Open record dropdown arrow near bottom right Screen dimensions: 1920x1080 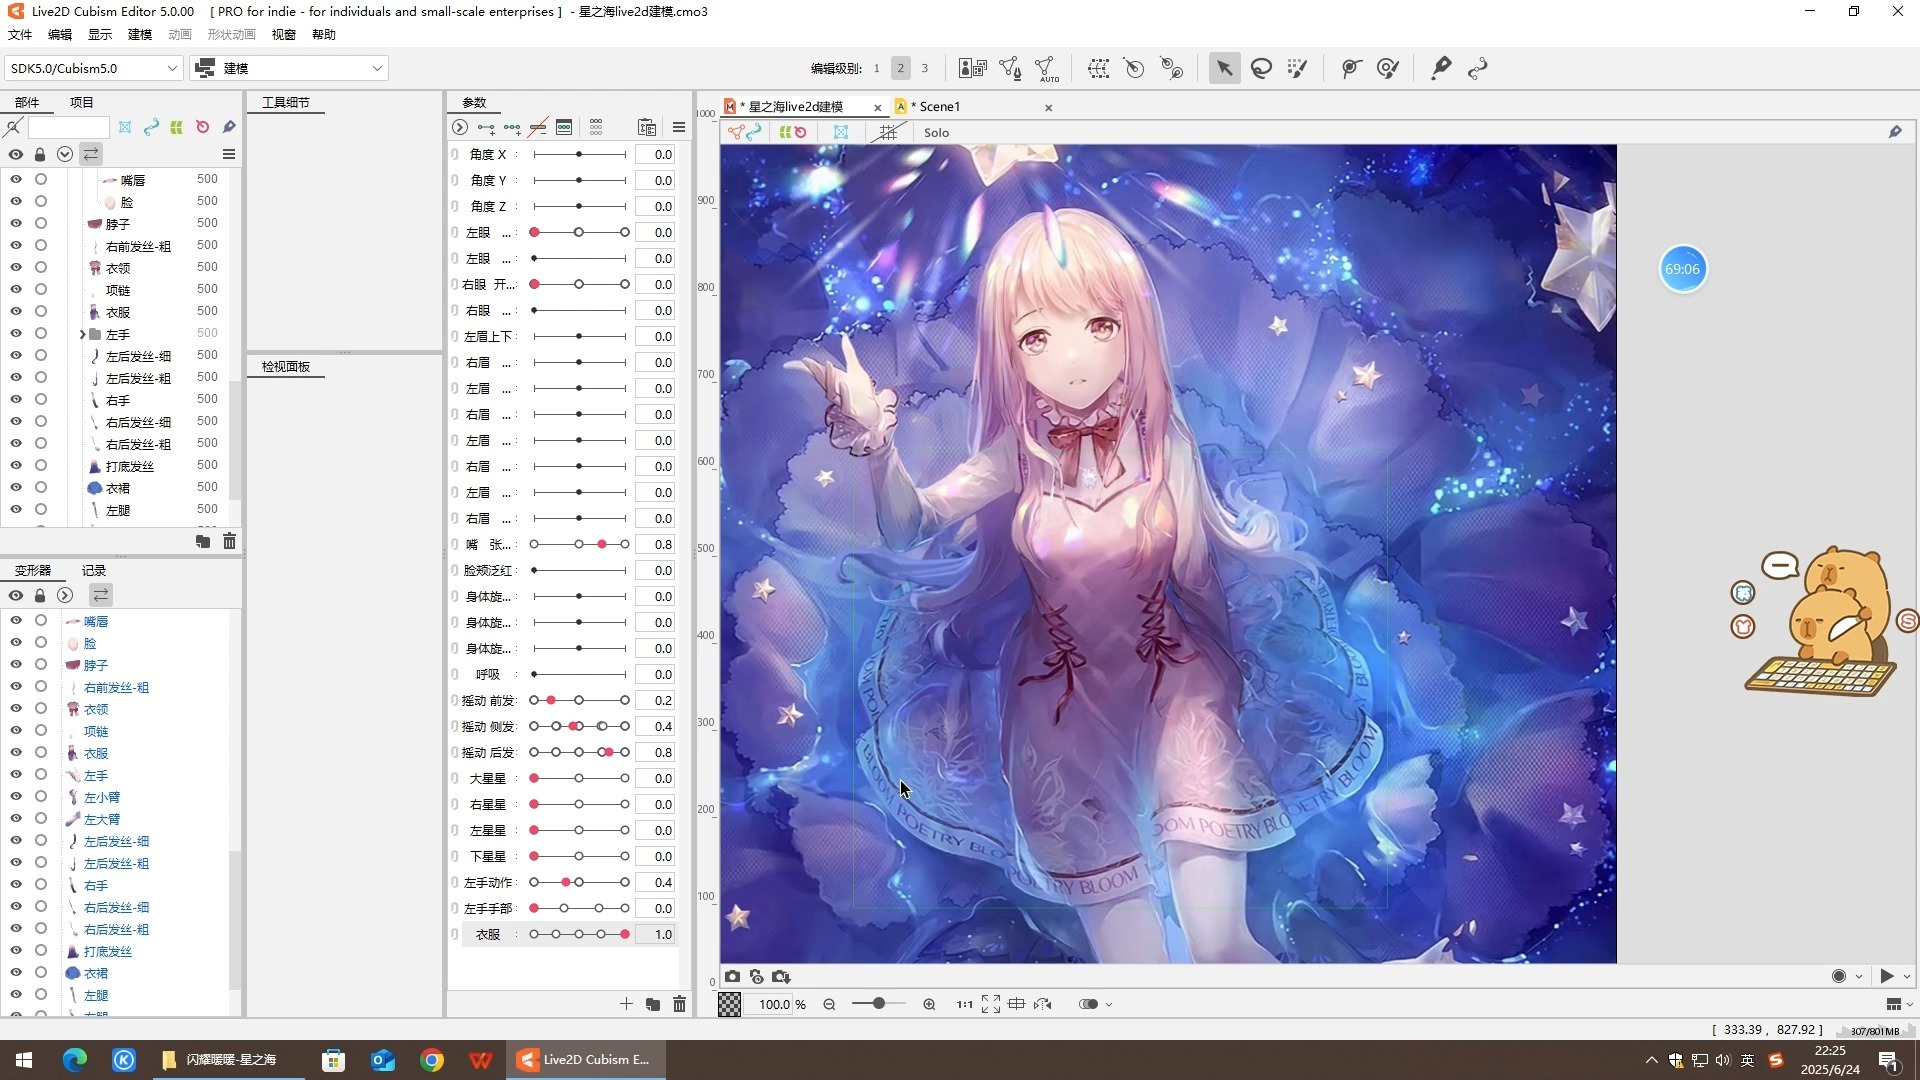tap(1859, 976)
